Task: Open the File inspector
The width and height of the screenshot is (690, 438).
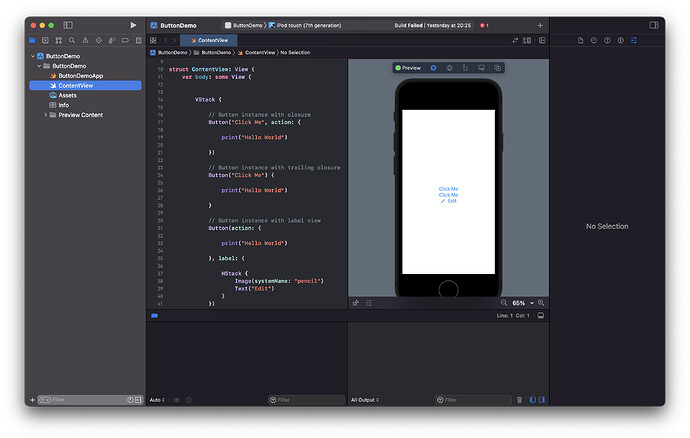Action: point(580,40)
